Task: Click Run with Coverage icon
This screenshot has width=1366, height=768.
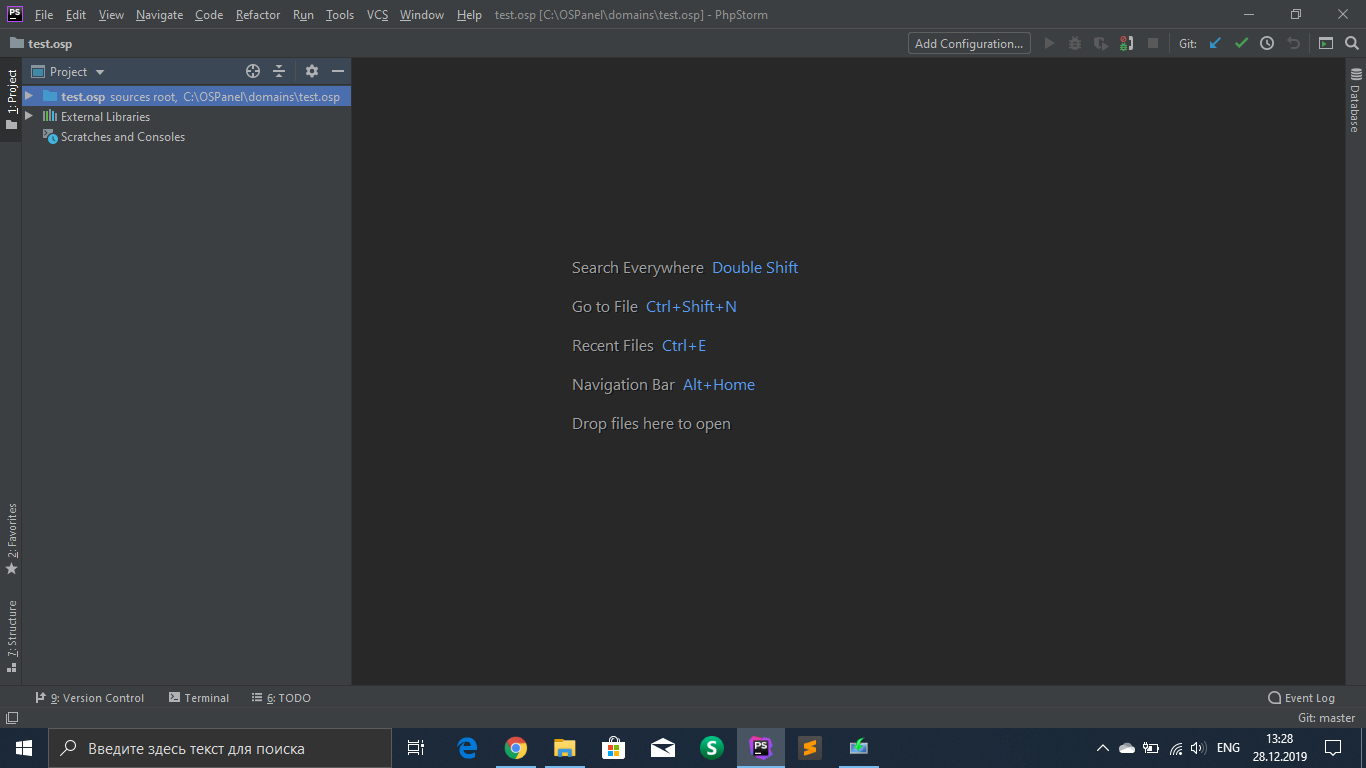Action: coord(1101,43)
